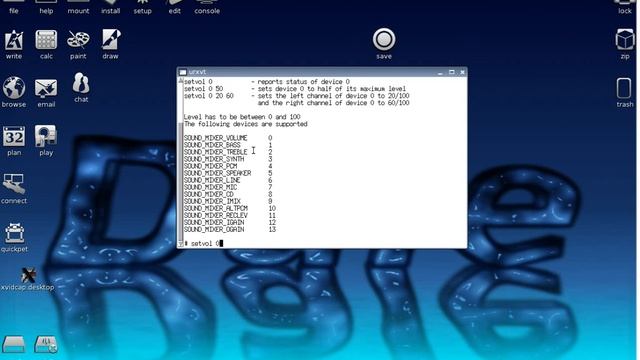Image resolution: width=640 pixels, height=360 pixels.
Task: Click the lock screen icon
Action: click(x=624, y=6)
